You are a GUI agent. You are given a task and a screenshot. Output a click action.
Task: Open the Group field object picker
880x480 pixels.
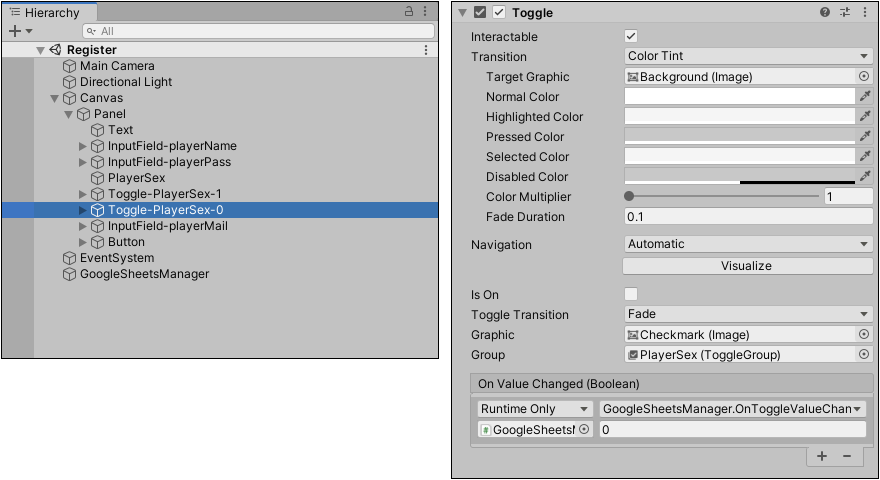(864, 355)
